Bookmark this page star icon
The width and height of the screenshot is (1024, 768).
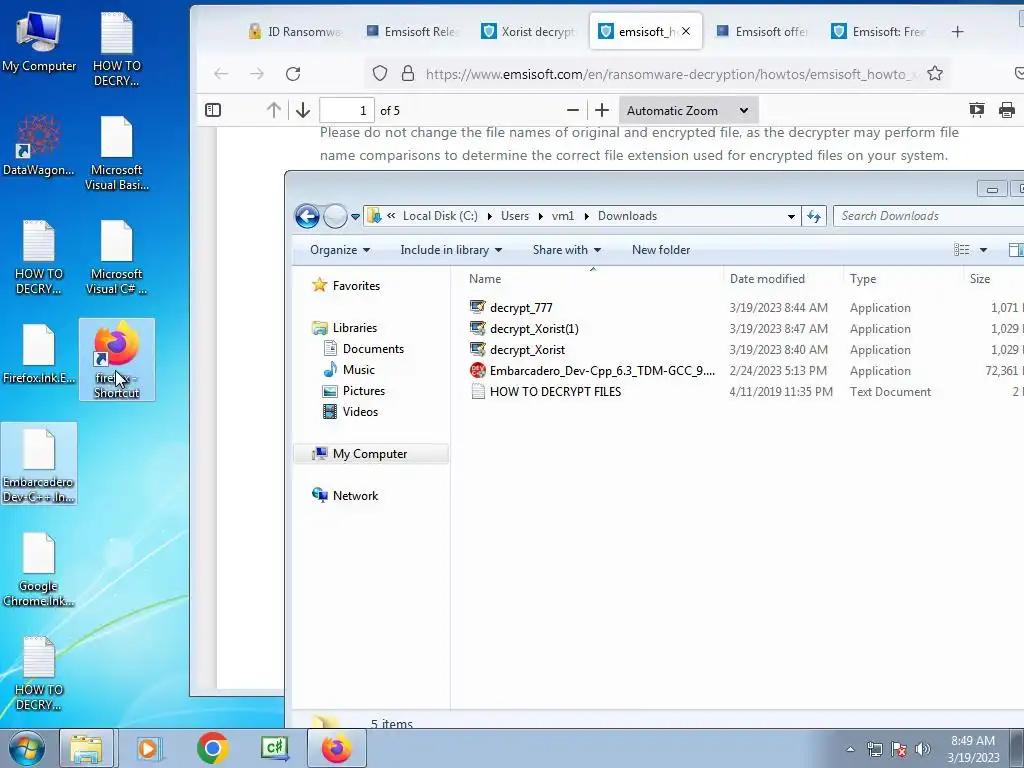point(935,74)
